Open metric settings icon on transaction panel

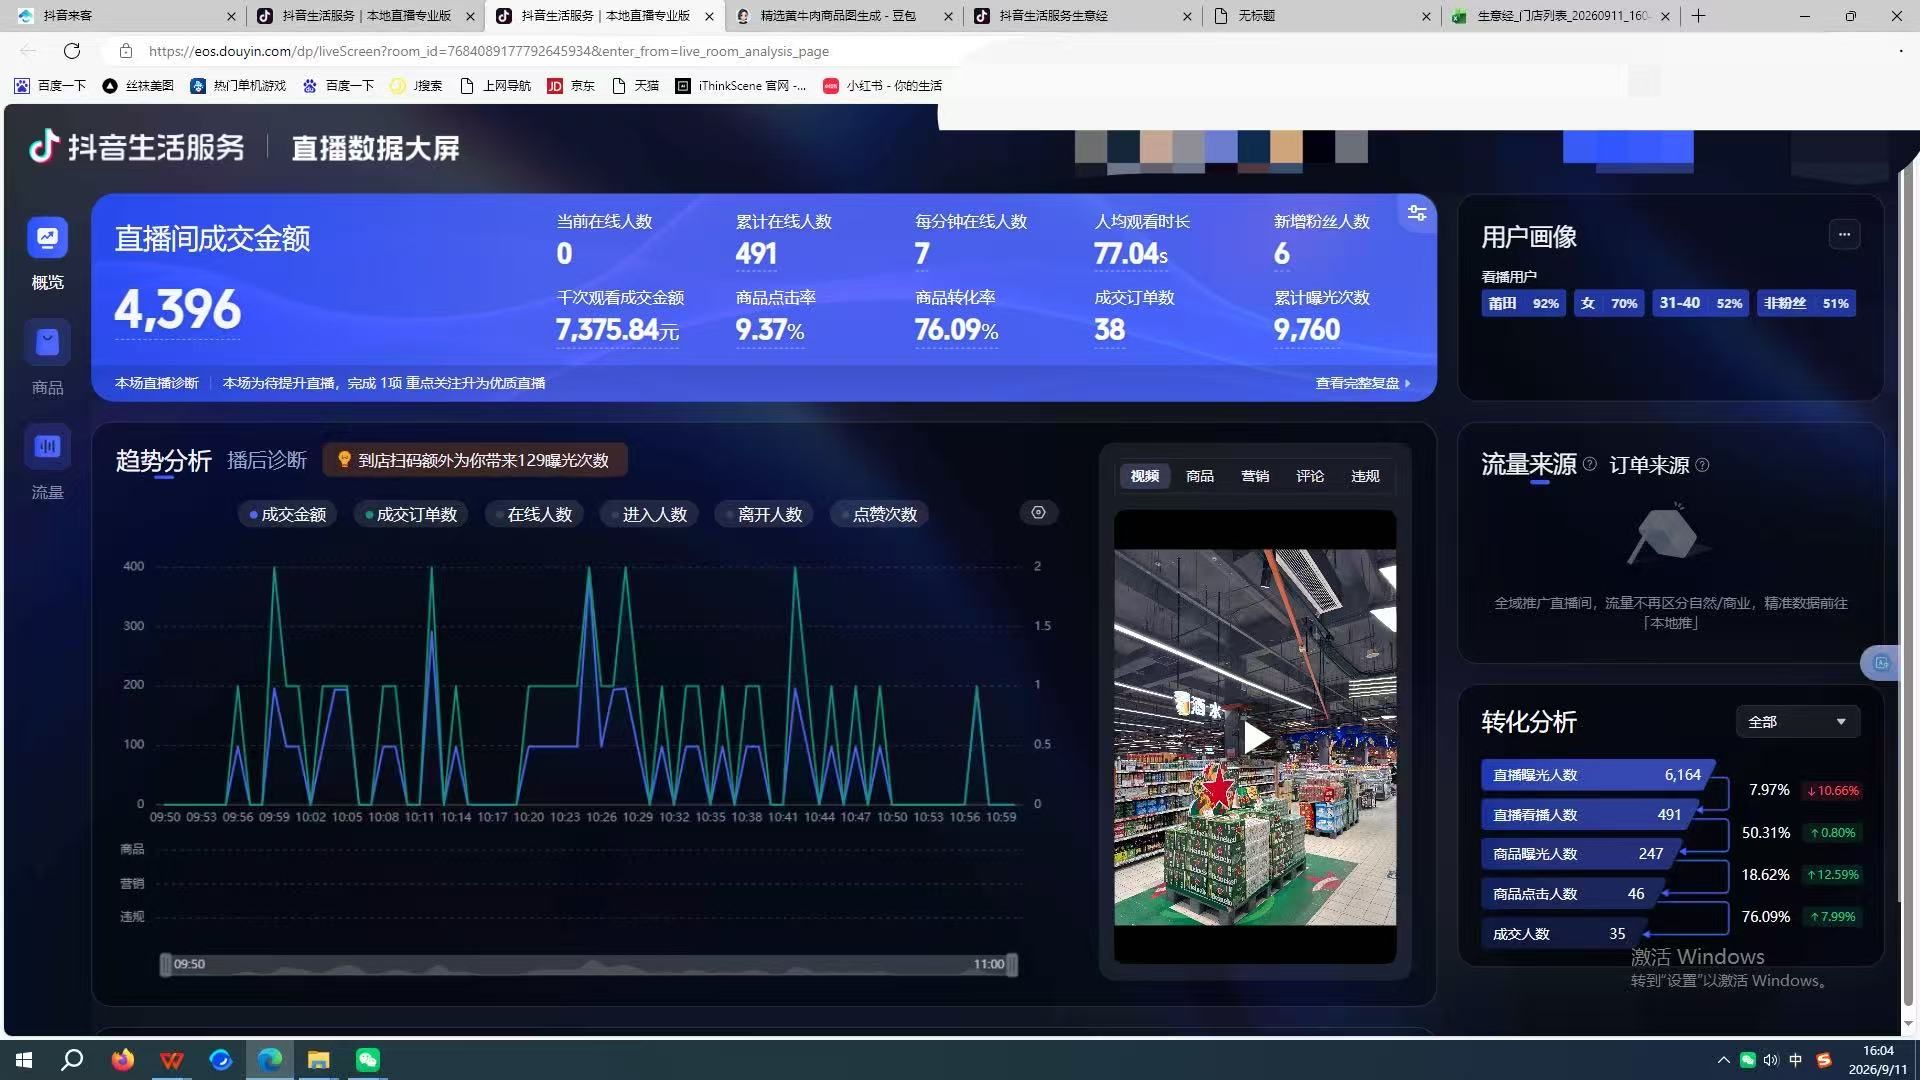coord(1417,213)
